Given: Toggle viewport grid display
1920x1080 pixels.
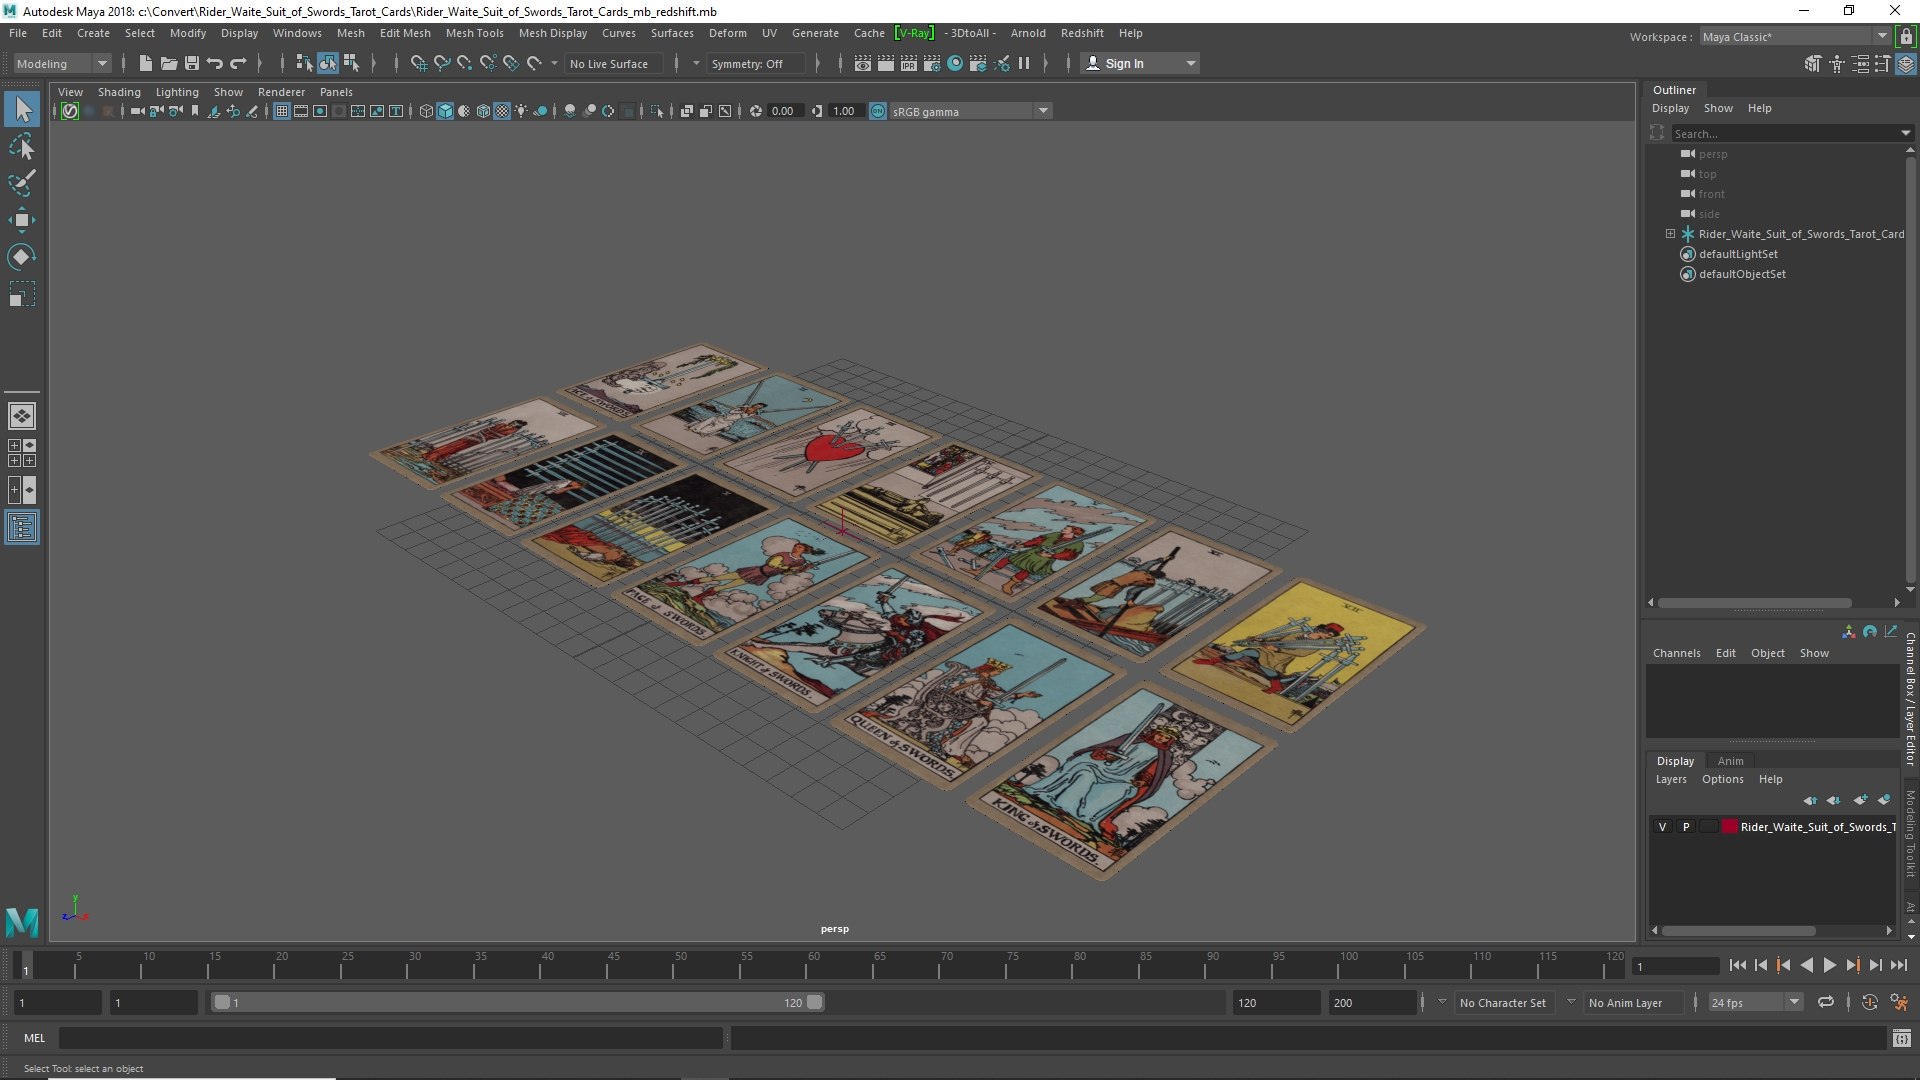Looking at the screenshot, I should pos(282,111).
